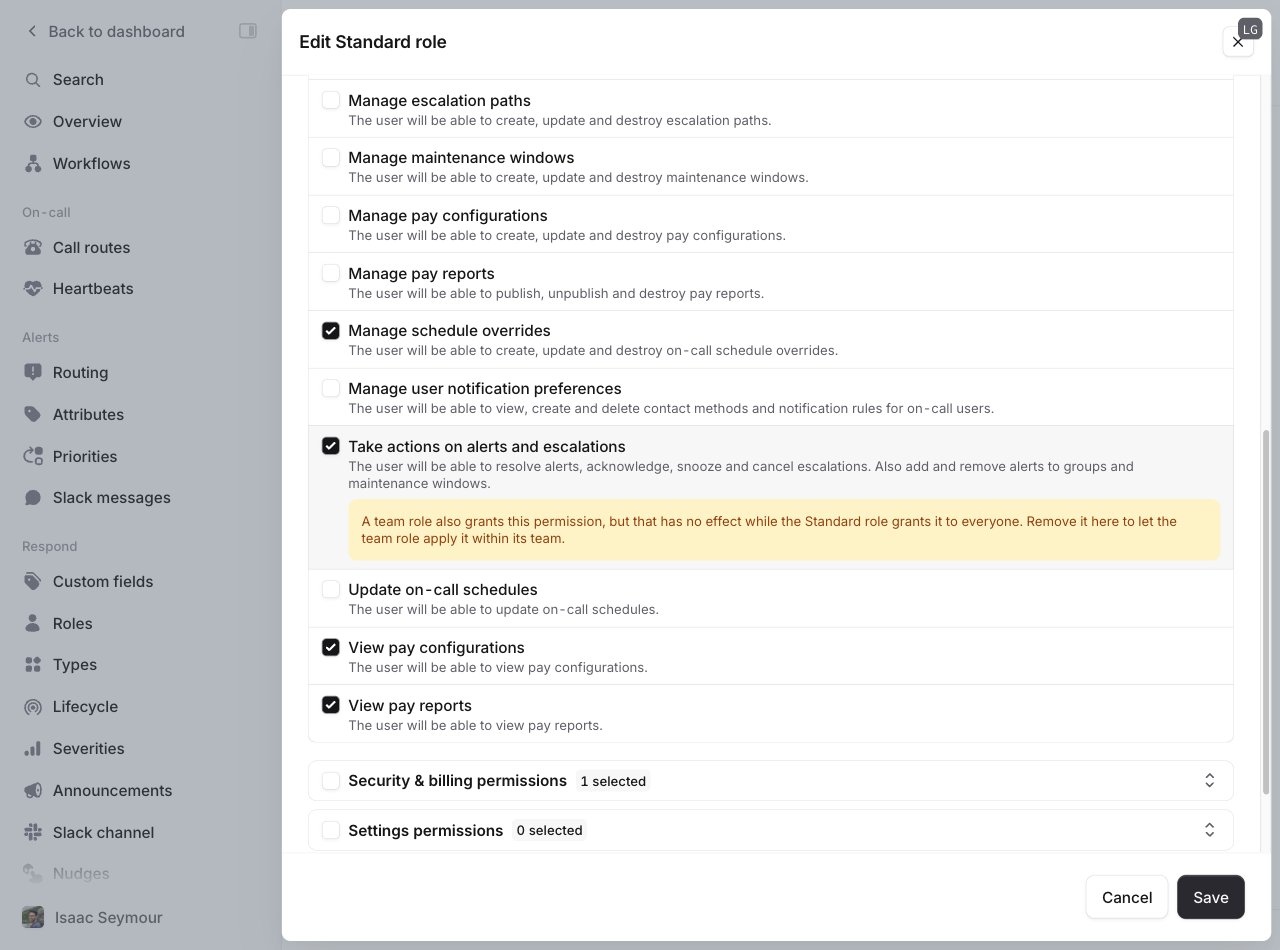
Task: Uncheck Take actions on alerts and escalations
Action: (x=331, y=447)
